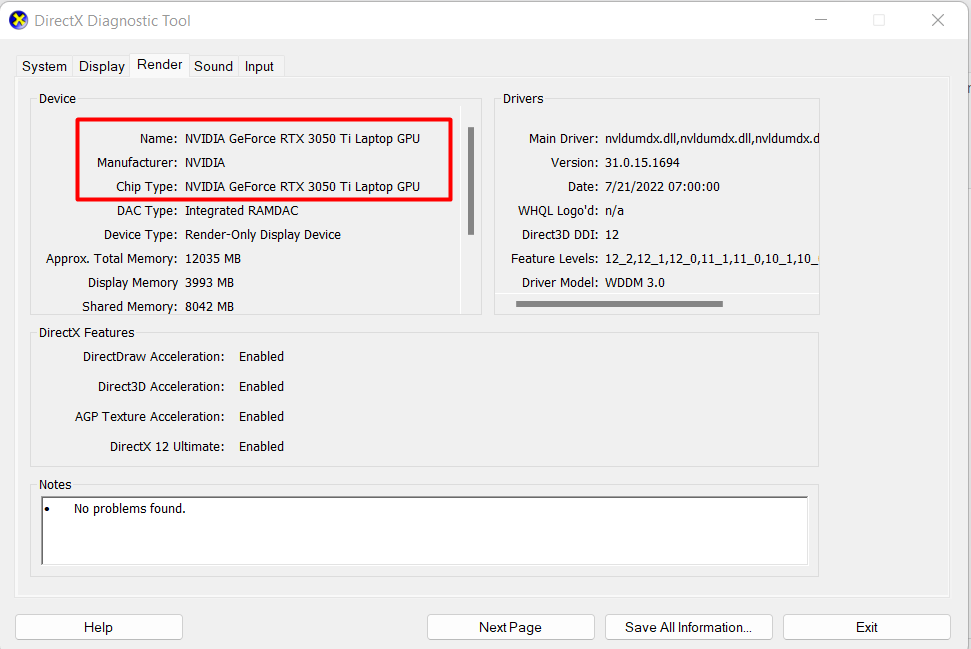
Task: Click the Device panel vertical scrollbar
Action: 471,181
